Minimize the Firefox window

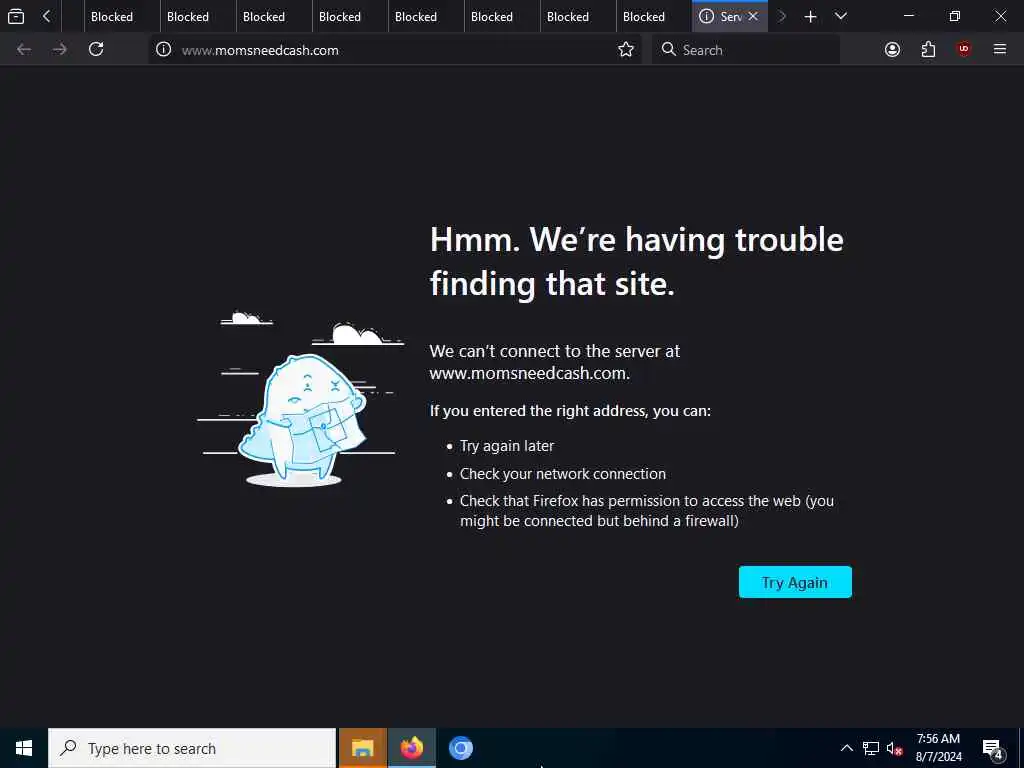point(909,16)
